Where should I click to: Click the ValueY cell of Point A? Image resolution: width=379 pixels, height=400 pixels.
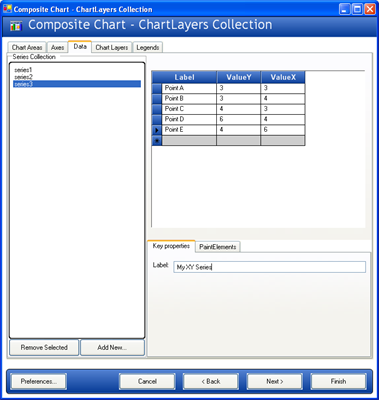239,88
